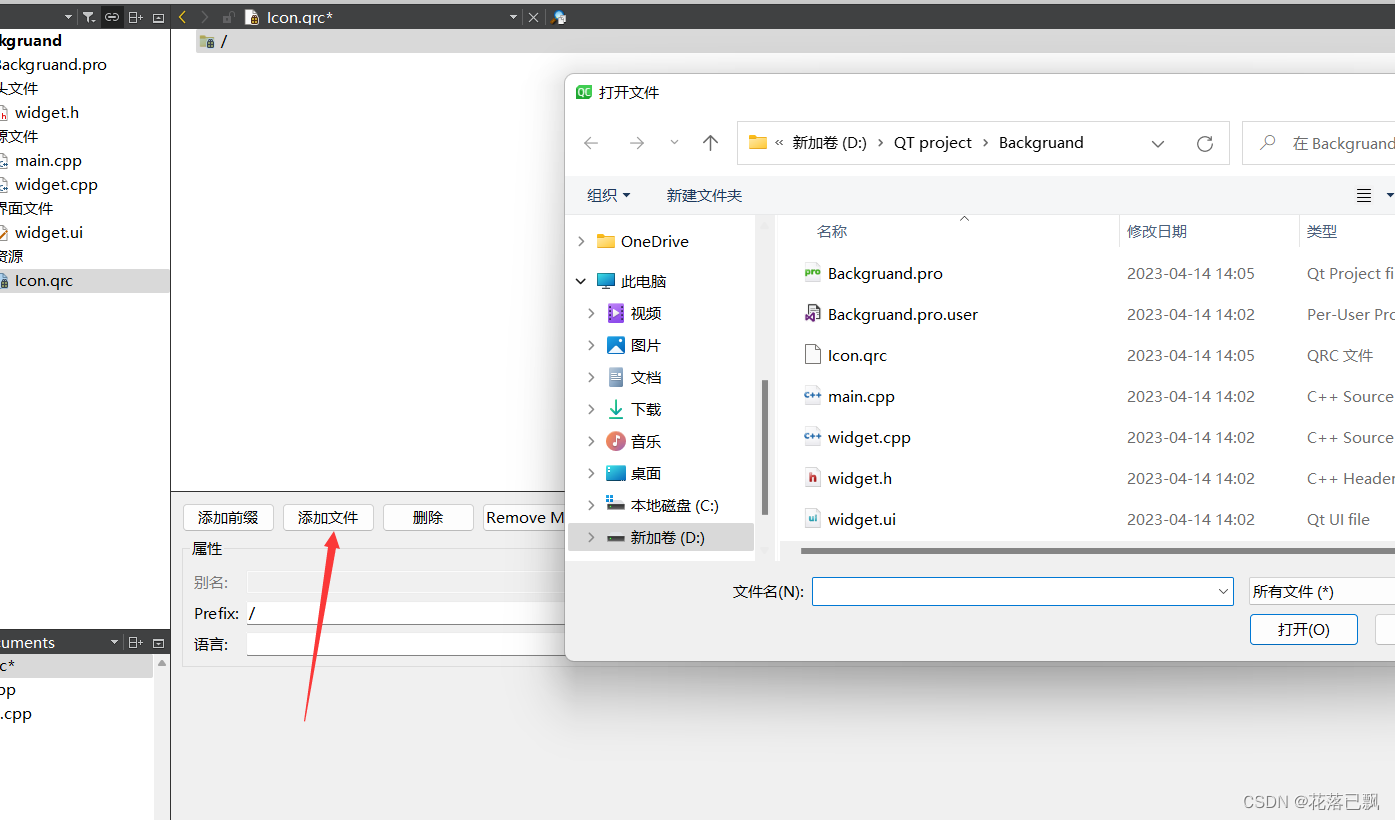Click the 删除 button

click(x=428, y=517)
